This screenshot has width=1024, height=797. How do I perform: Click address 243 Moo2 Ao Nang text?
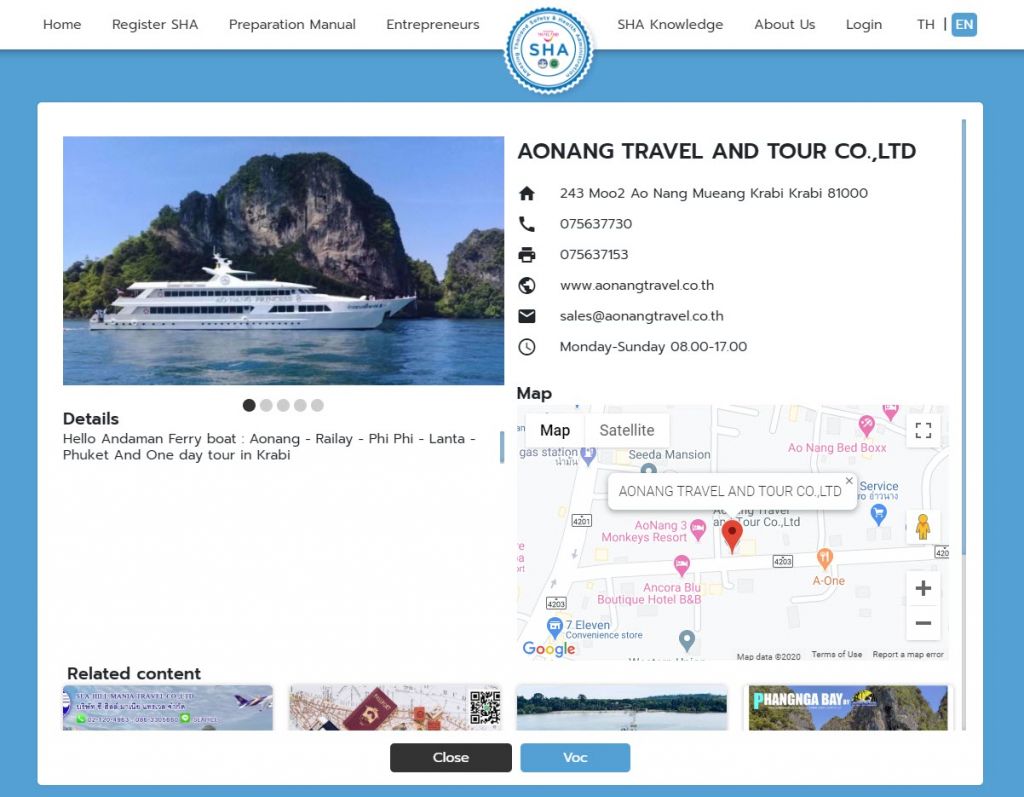(x=713, y=193)
